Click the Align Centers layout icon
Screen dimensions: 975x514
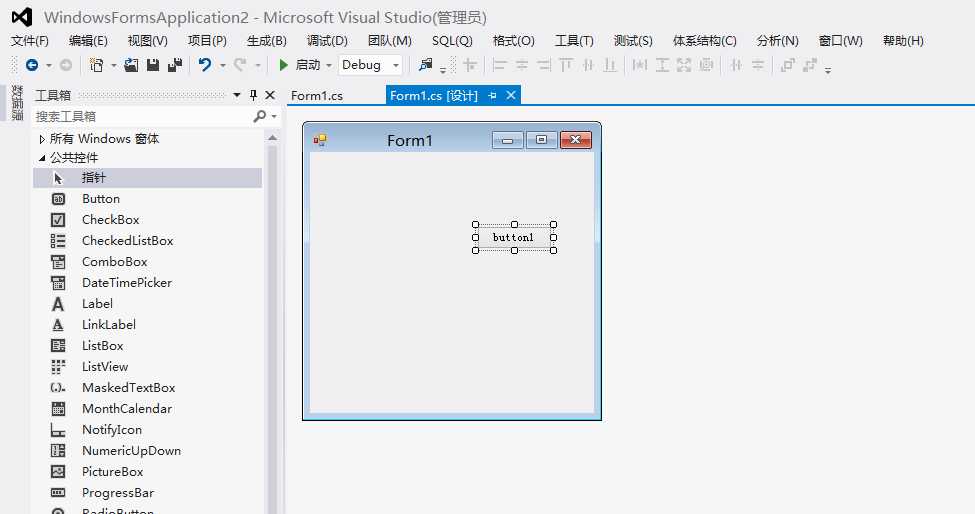522,65
